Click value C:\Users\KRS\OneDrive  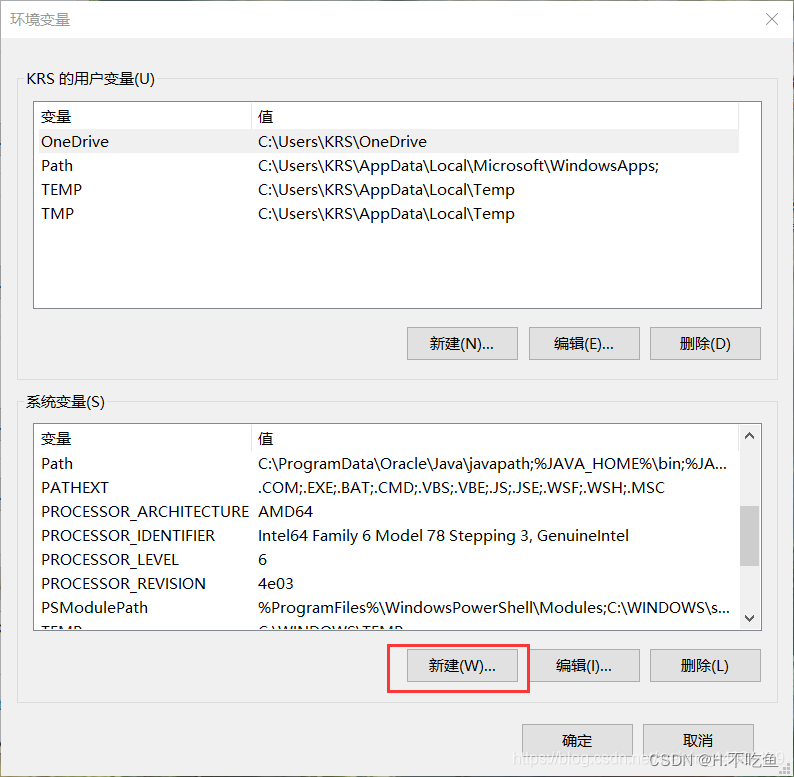pos(342,141)
